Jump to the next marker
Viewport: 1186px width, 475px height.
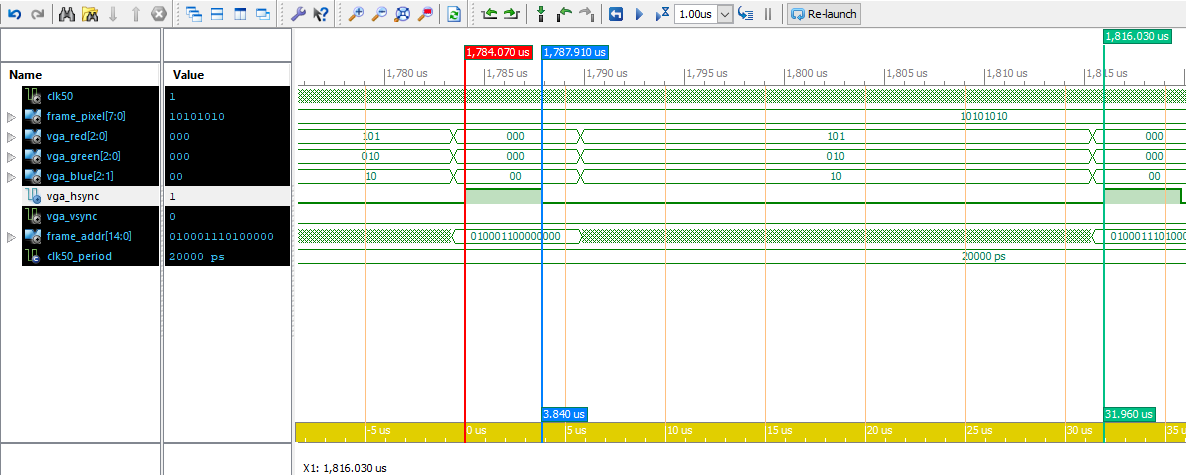pyautogui.click(x=586, y=14)
